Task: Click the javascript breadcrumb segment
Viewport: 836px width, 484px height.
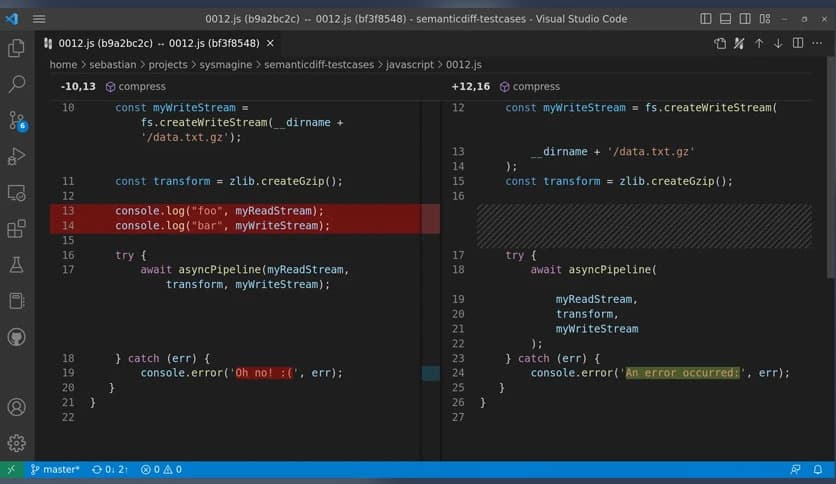Action: click(x=411, y=64)
